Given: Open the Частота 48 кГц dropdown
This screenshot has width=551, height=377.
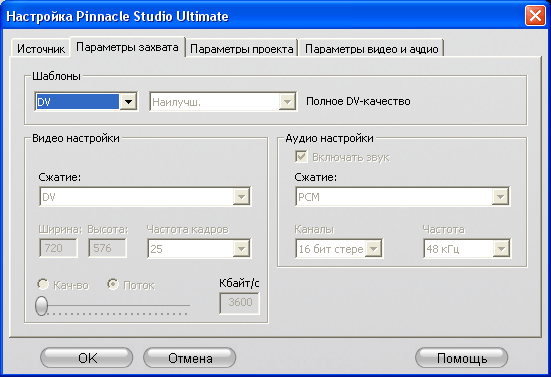Looking at the screenshot, I should coord(467,249).
